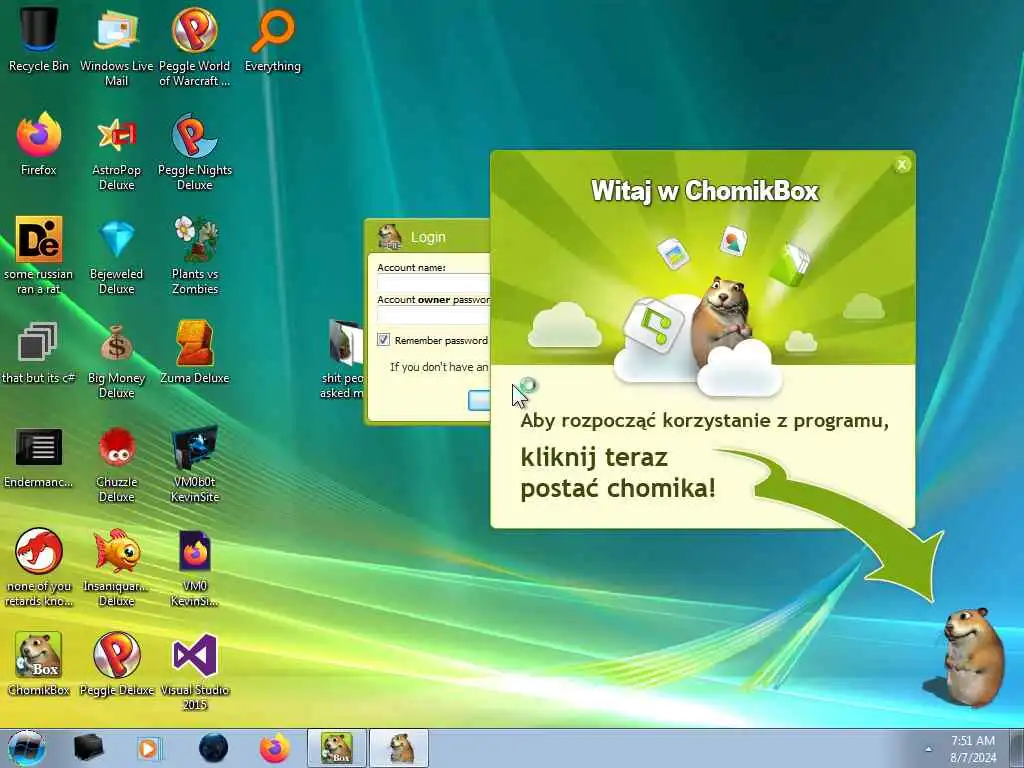Open the Everything search icon
The width and height of the screenshot is (1024, 768).
pyautogui.click(x=273, y=39)
